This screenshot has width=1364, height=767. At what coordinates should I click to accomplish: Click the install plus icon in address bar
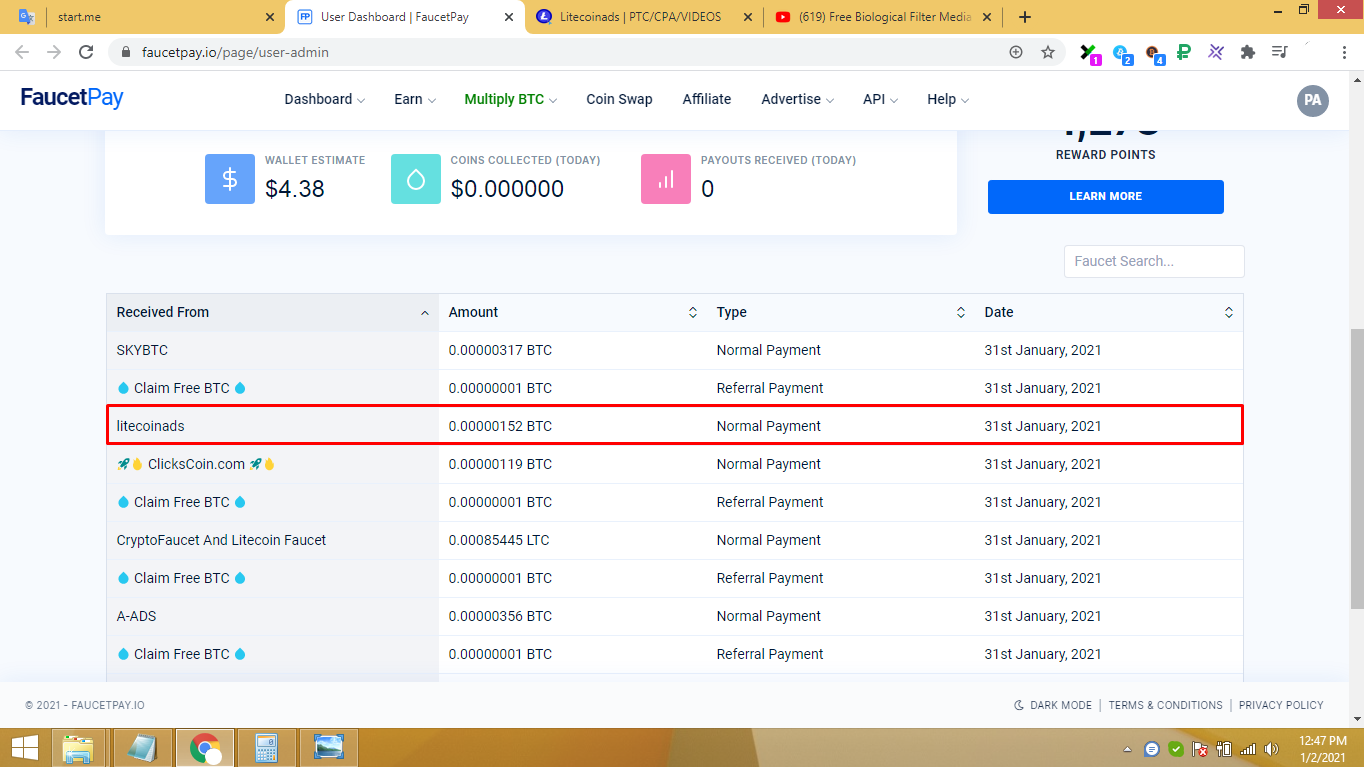1016,52
